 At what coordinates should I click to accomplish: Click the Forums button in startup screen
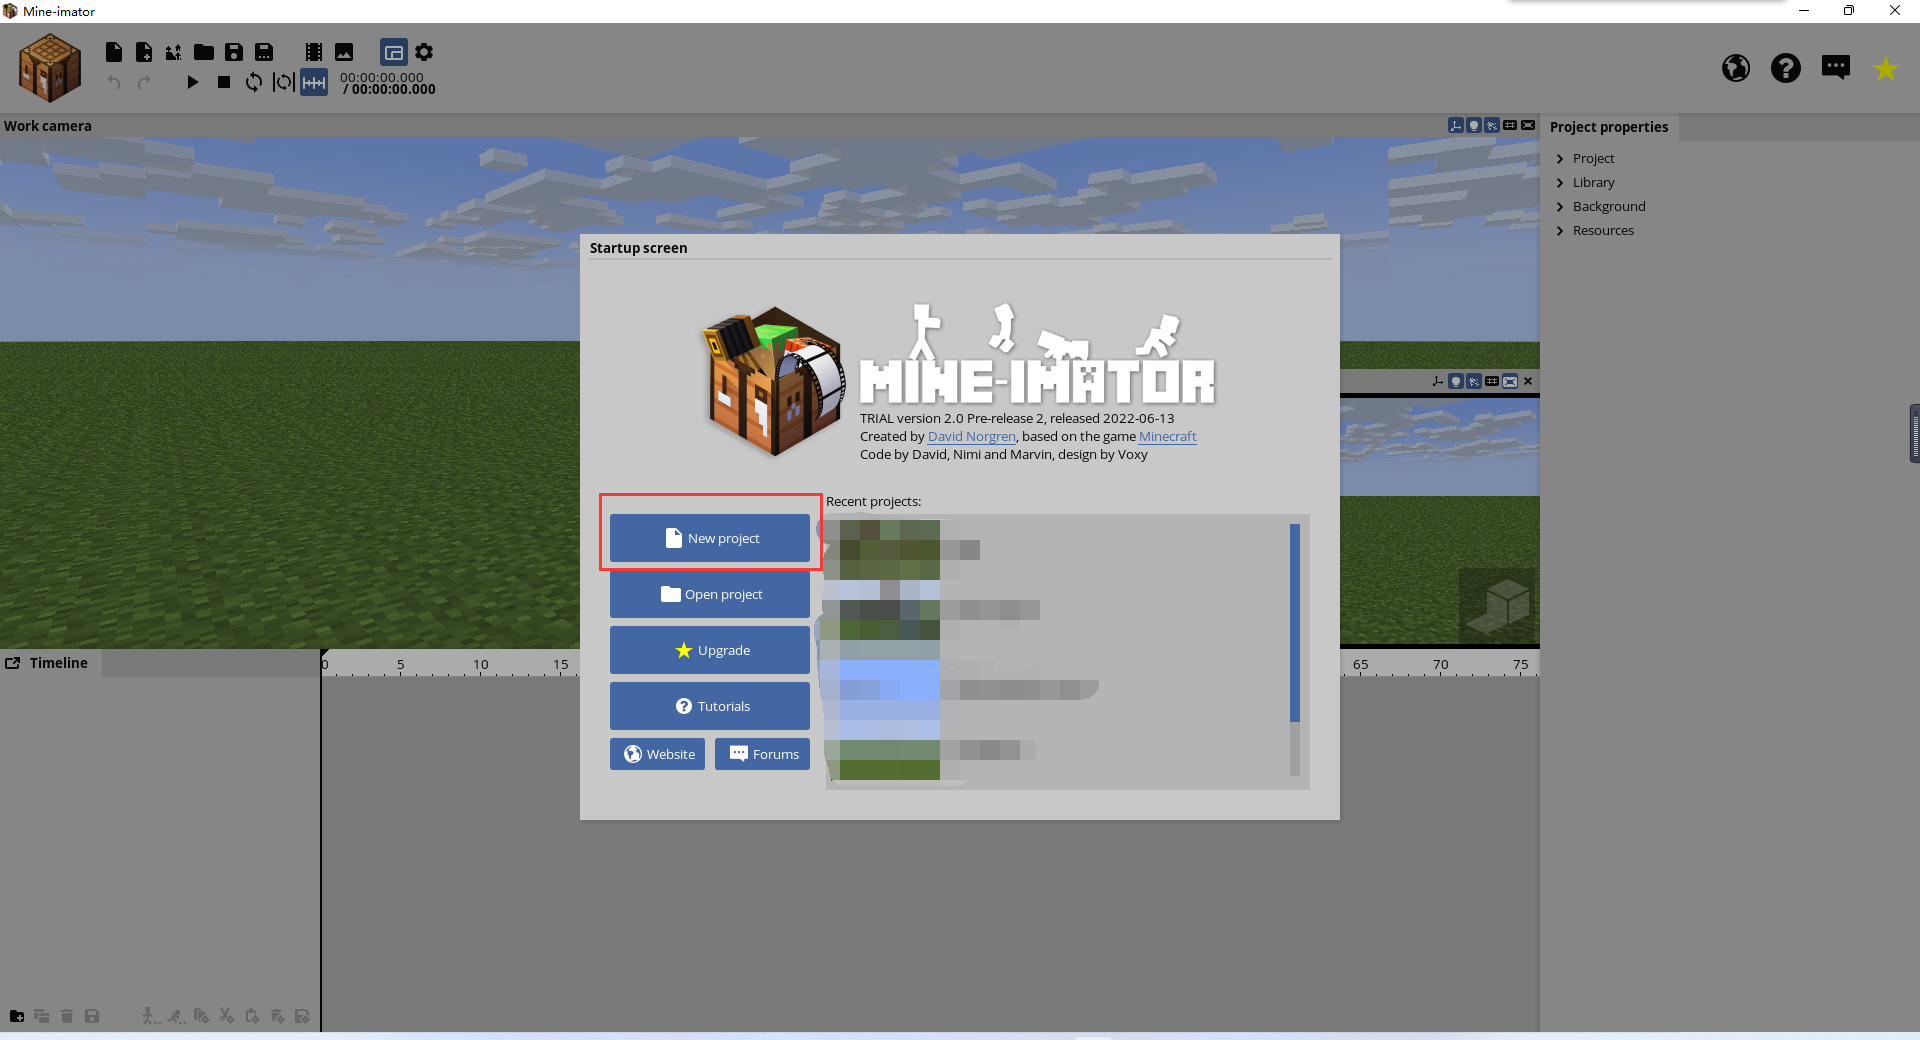[x=762, y=754]
